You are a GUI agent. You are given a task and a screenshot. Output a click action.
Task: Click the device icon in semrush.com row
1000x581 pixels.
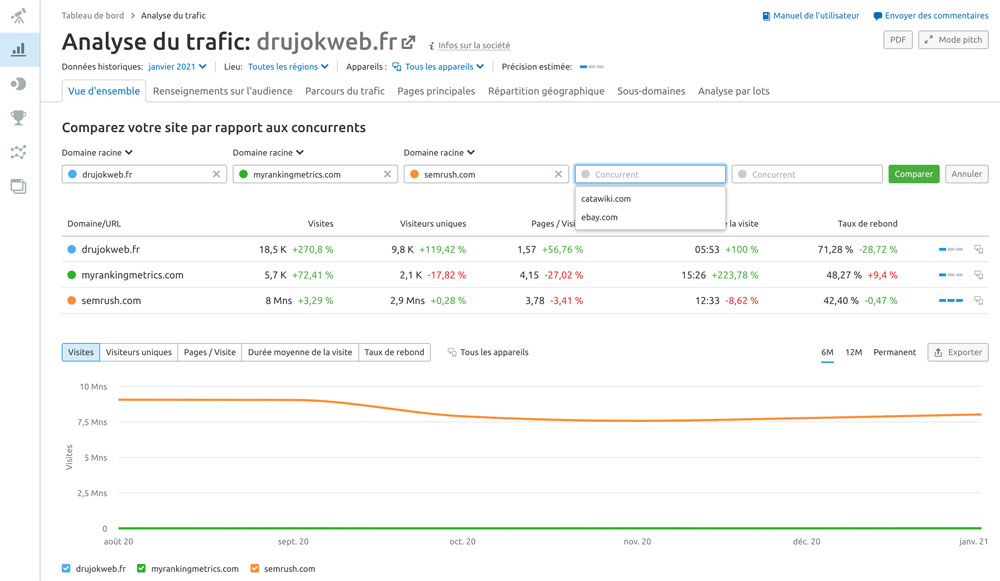[x=978, y=300]
